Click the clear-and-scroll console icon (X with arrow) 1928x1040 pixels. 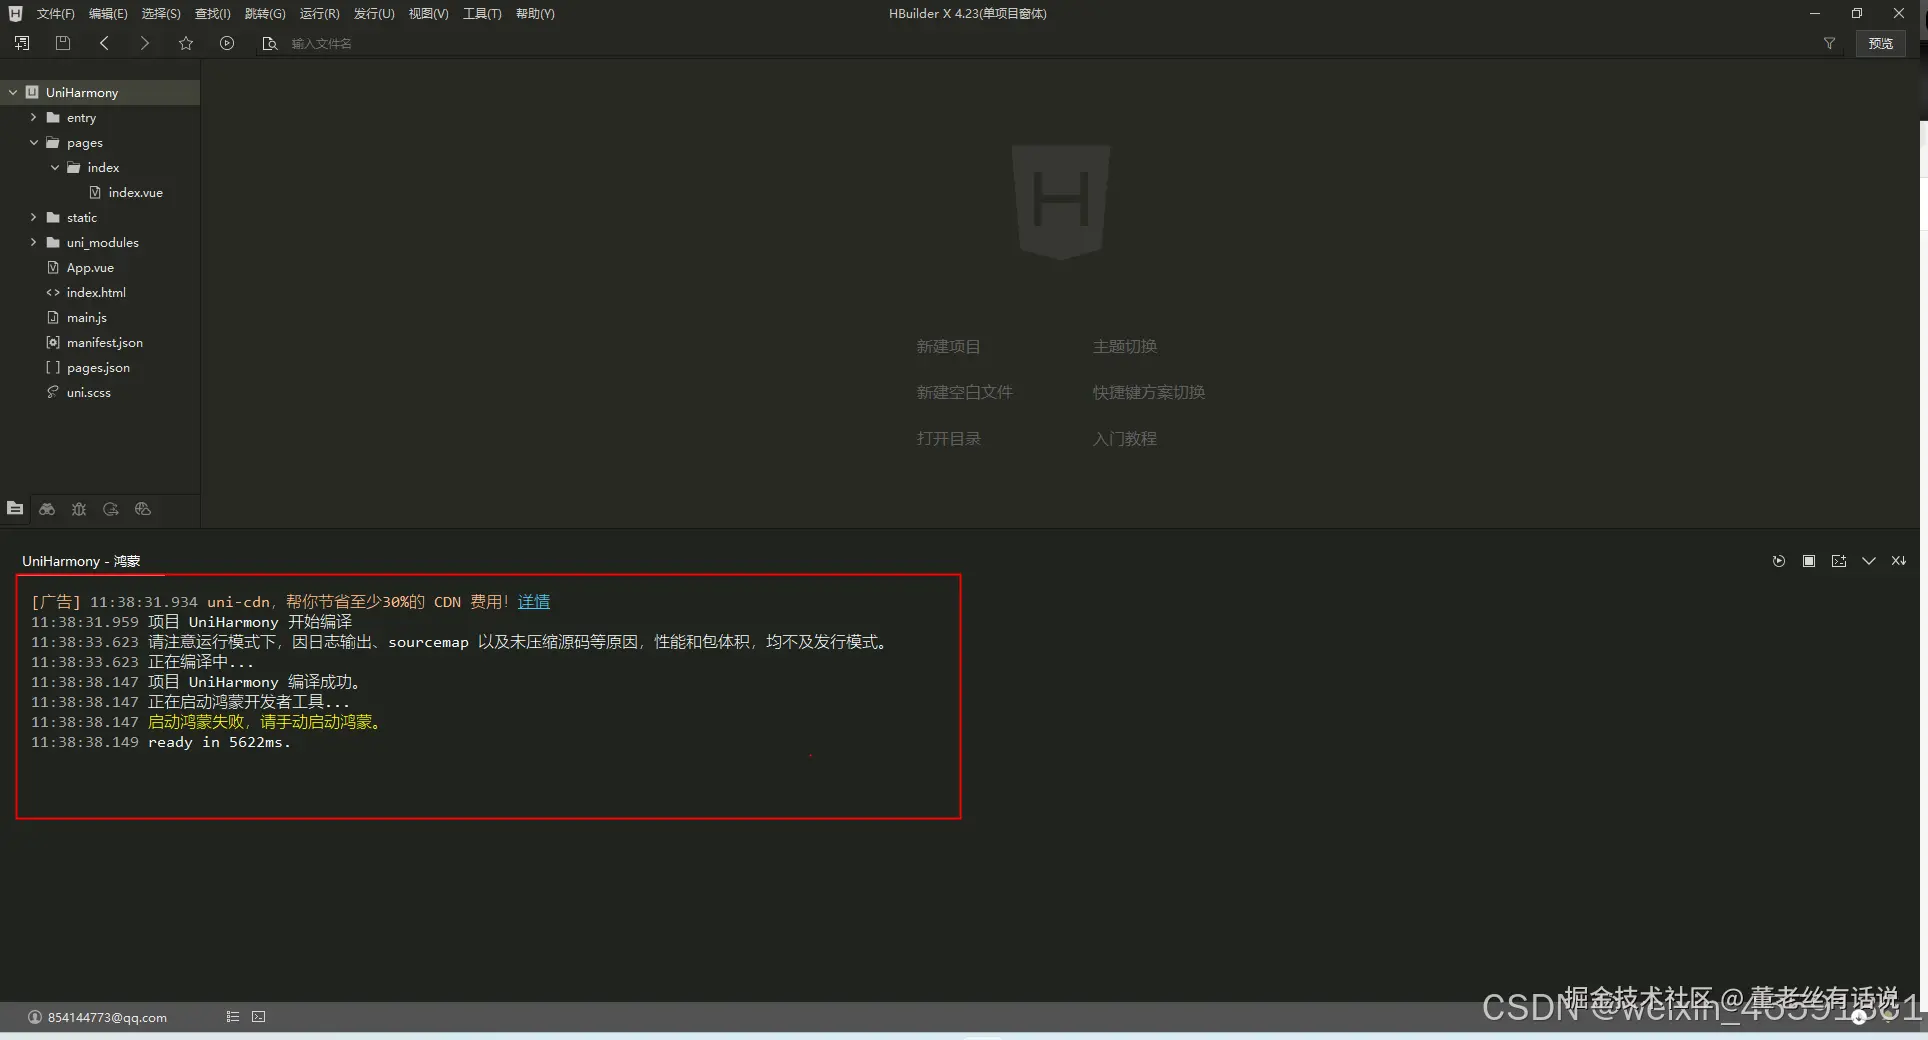(x=1899, y=561)
